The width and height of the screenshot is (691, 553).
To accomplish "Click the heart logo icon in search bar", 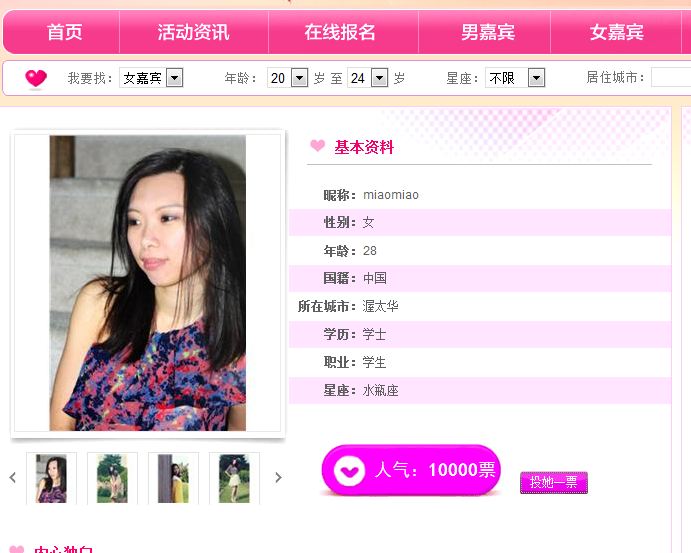I will click(36, 78).
